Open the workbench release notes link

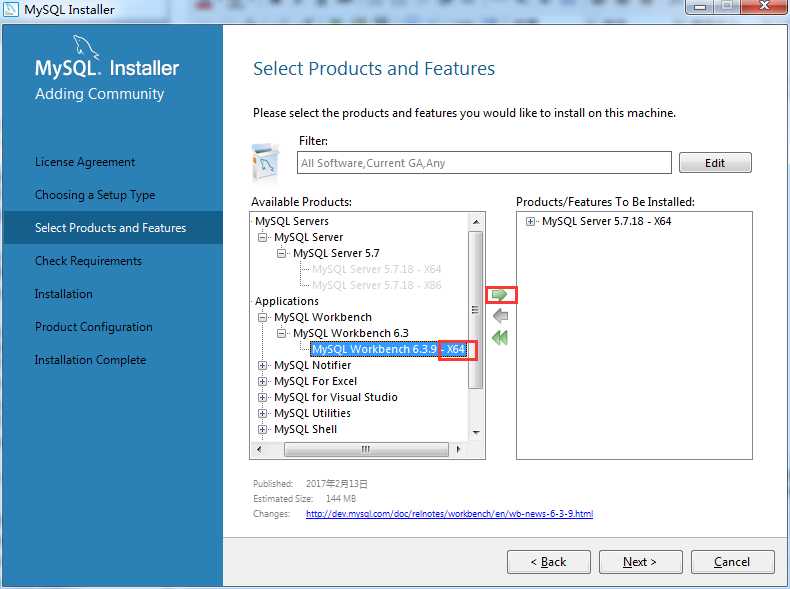[449, 514]
